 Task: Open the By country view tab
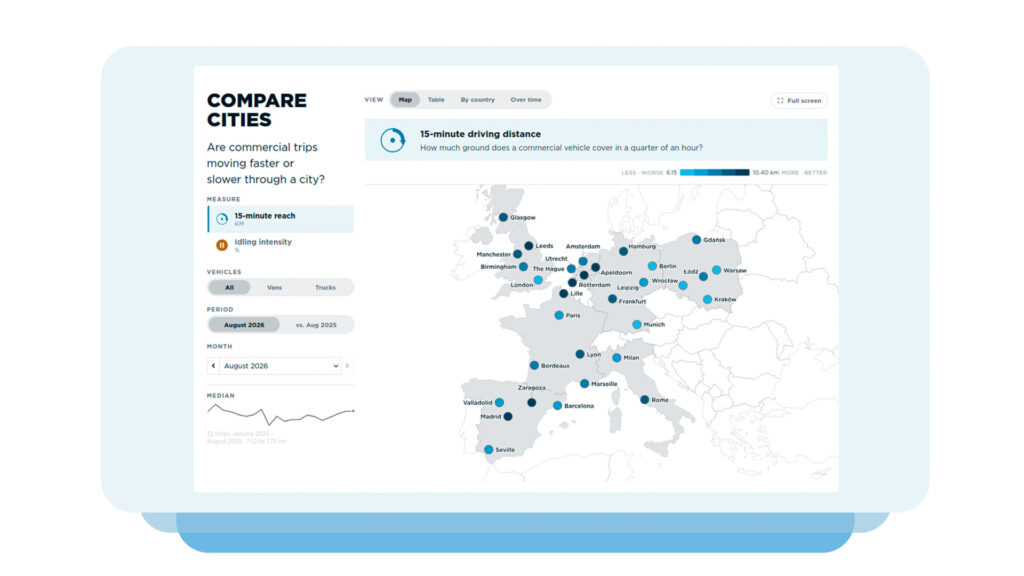click(x=477, y=100)
